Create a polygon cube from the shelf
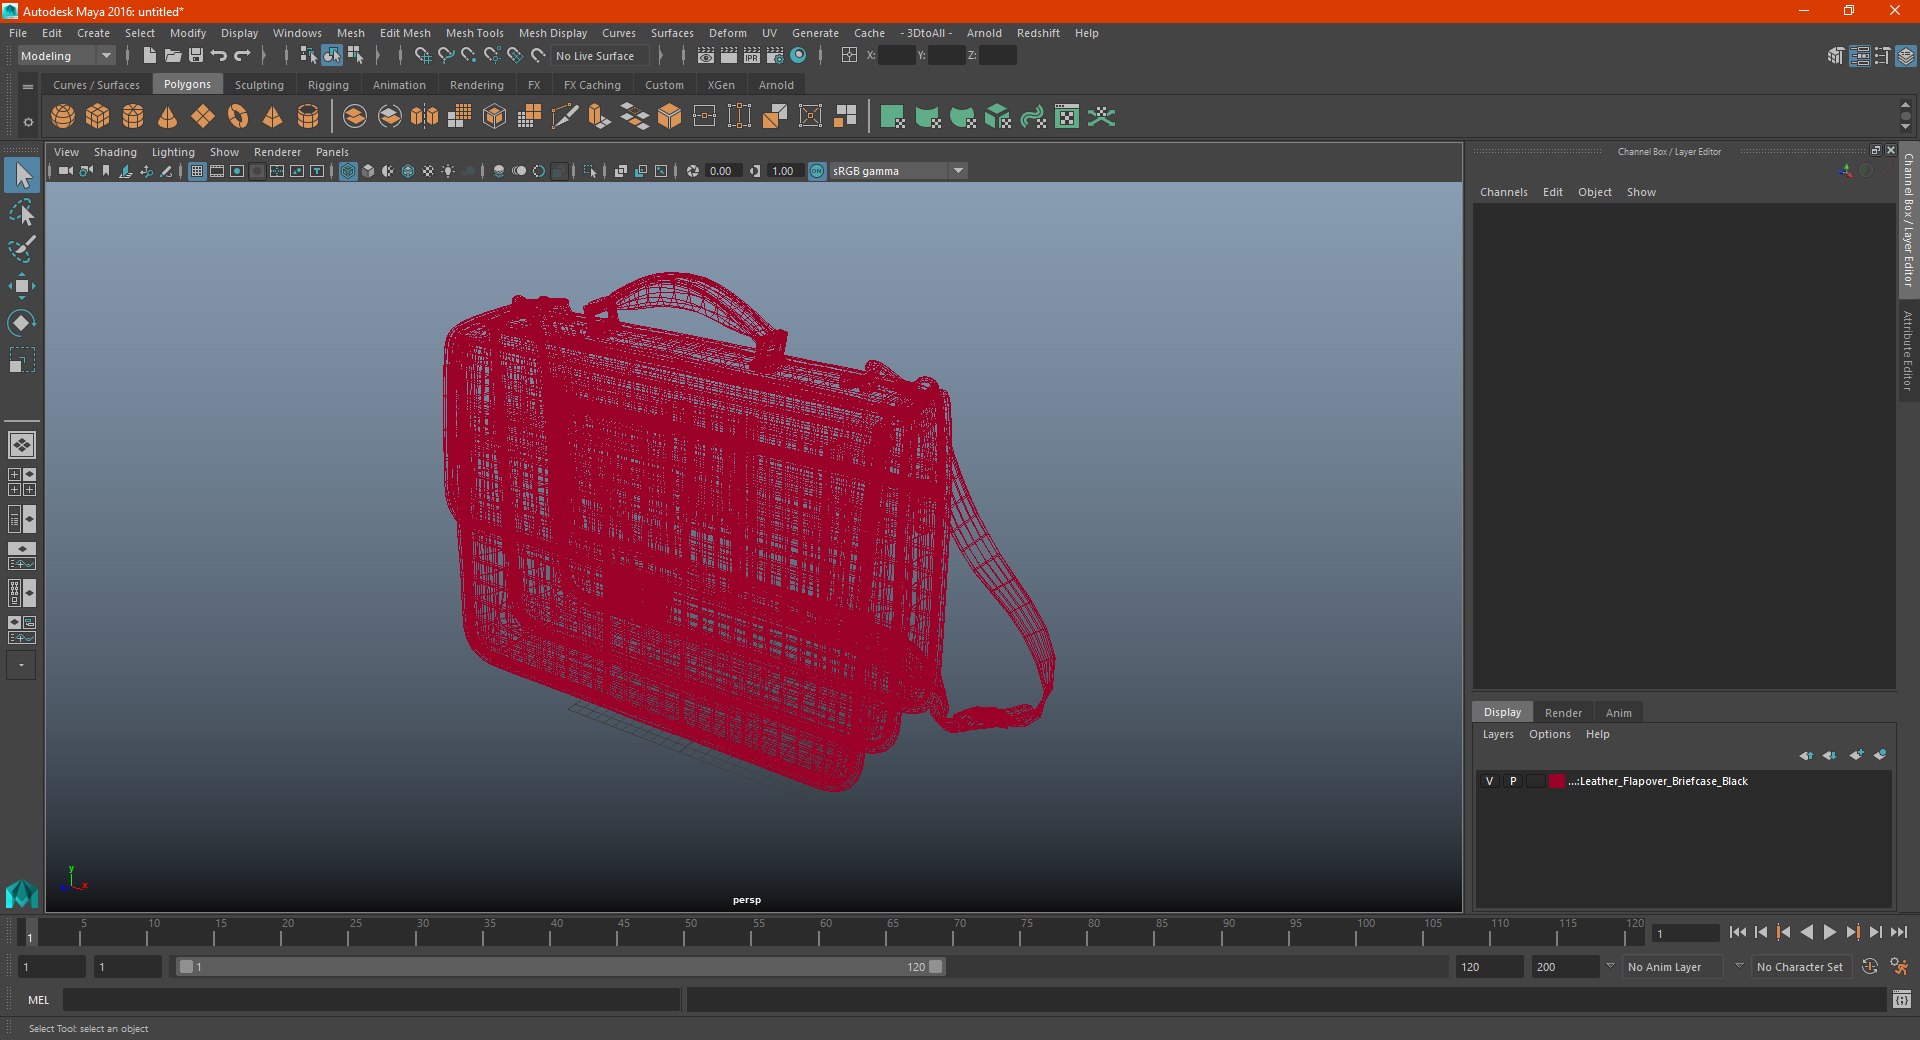The width and height of the screenshot is (1920, 1040). pyautogui.click(x=98, y=117)
